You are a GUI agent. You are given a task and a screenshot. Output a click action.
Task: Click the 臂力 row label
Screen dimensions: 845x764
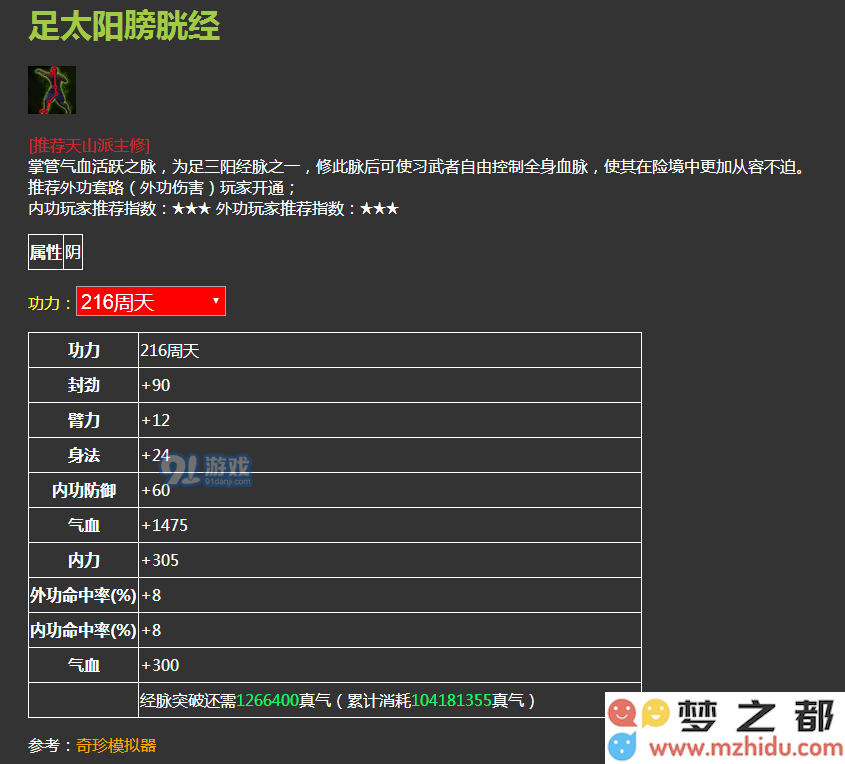click(84, 420)
